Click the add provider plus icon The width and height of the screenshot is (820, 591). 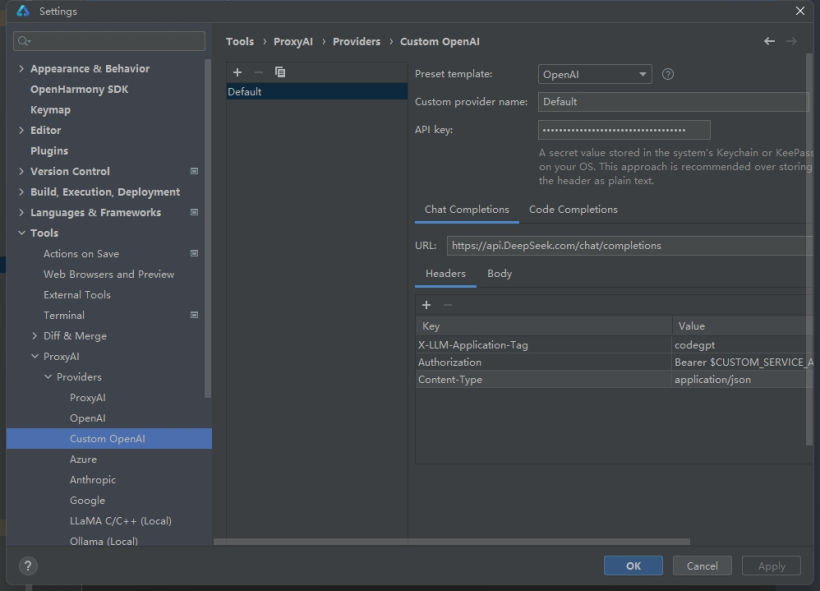[x=237, y=72]
